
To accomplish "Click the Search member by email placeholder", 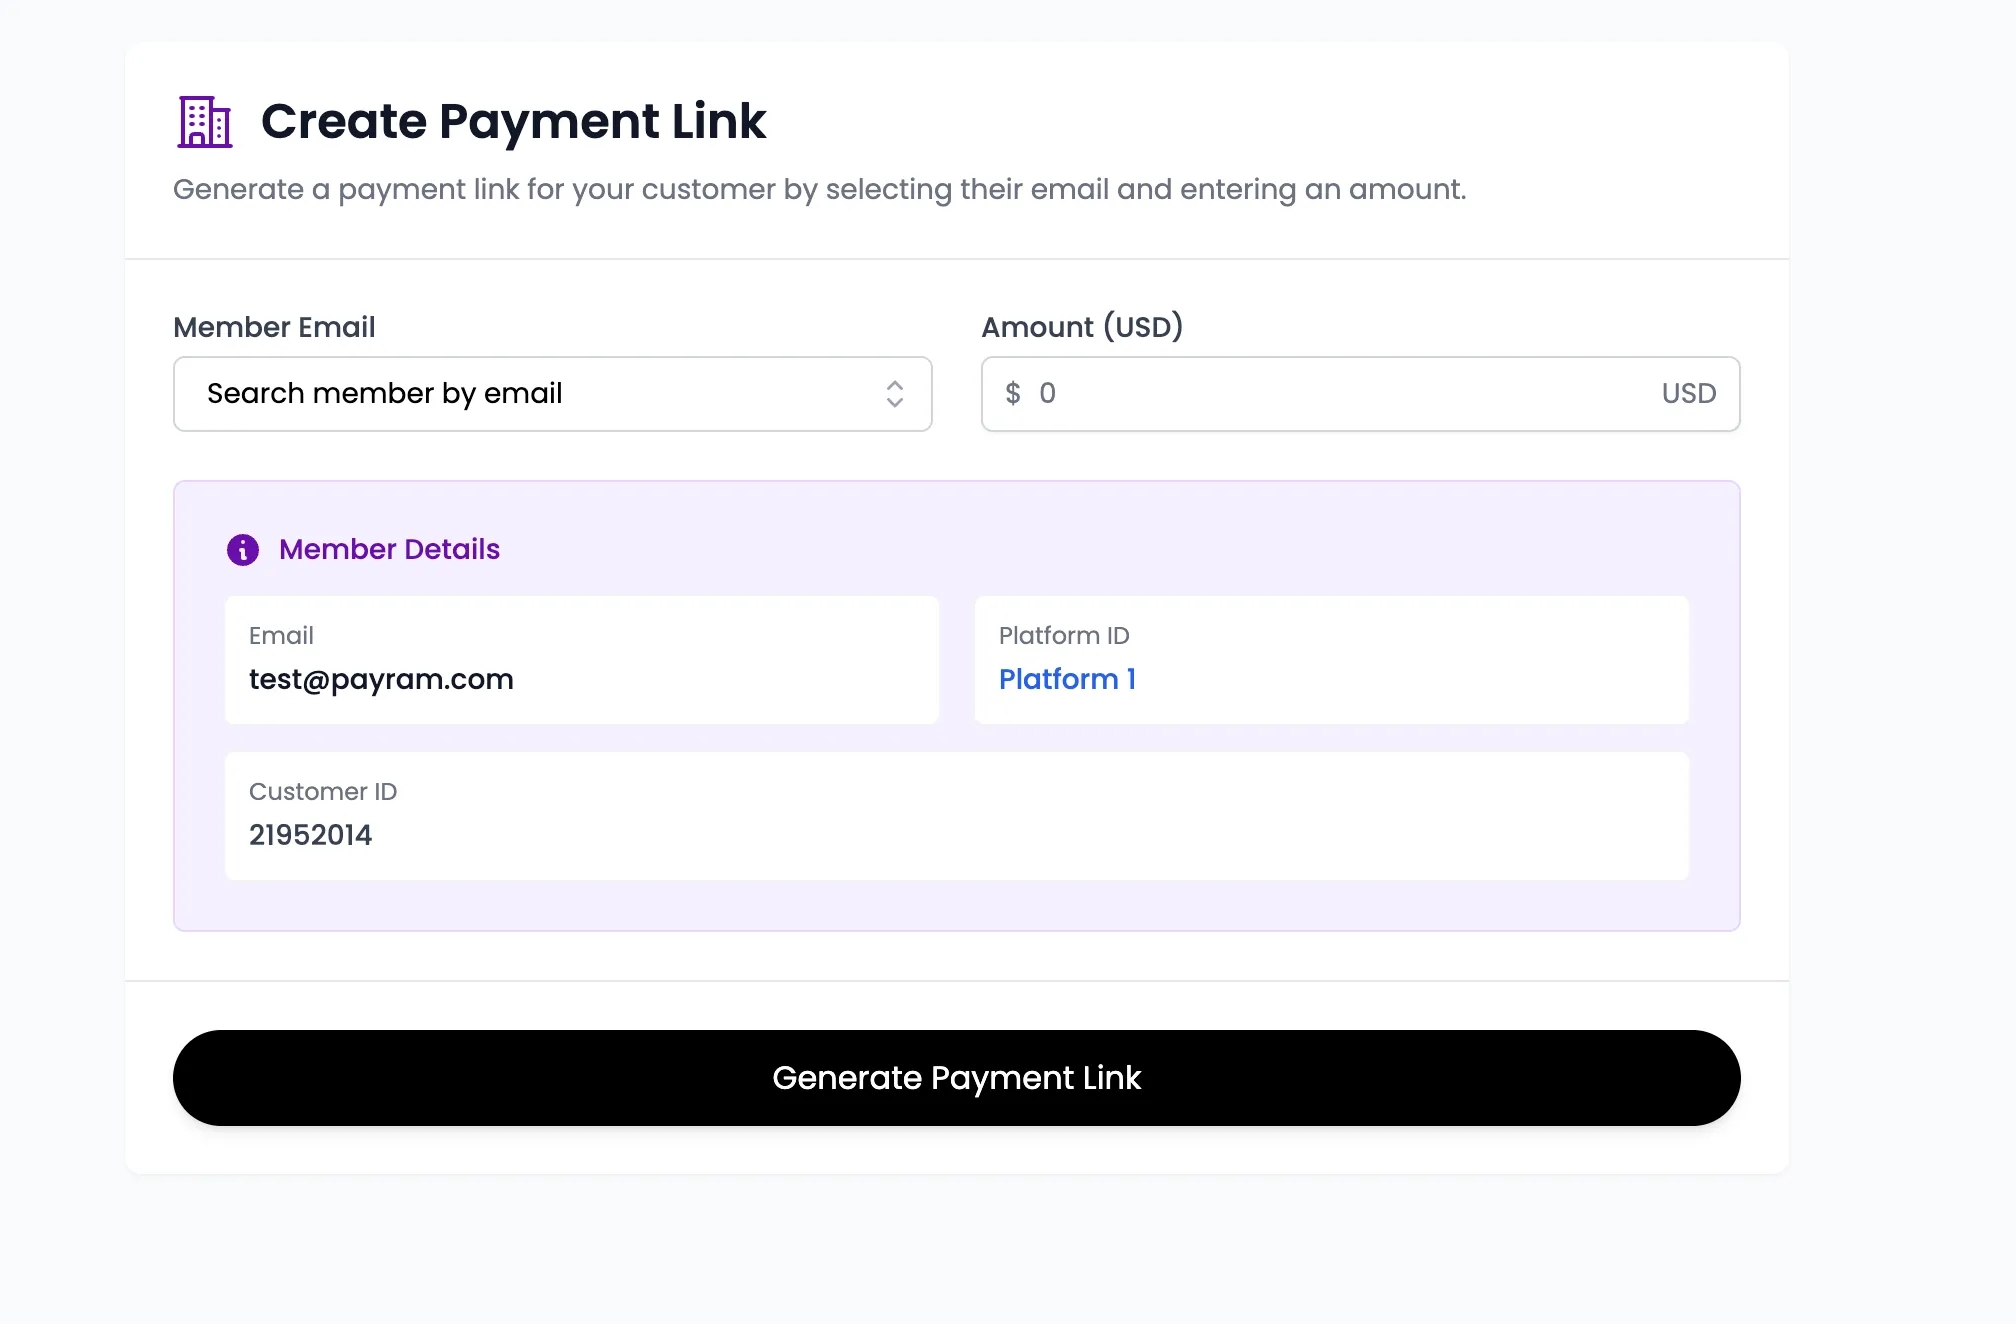I will pos(384,394).
